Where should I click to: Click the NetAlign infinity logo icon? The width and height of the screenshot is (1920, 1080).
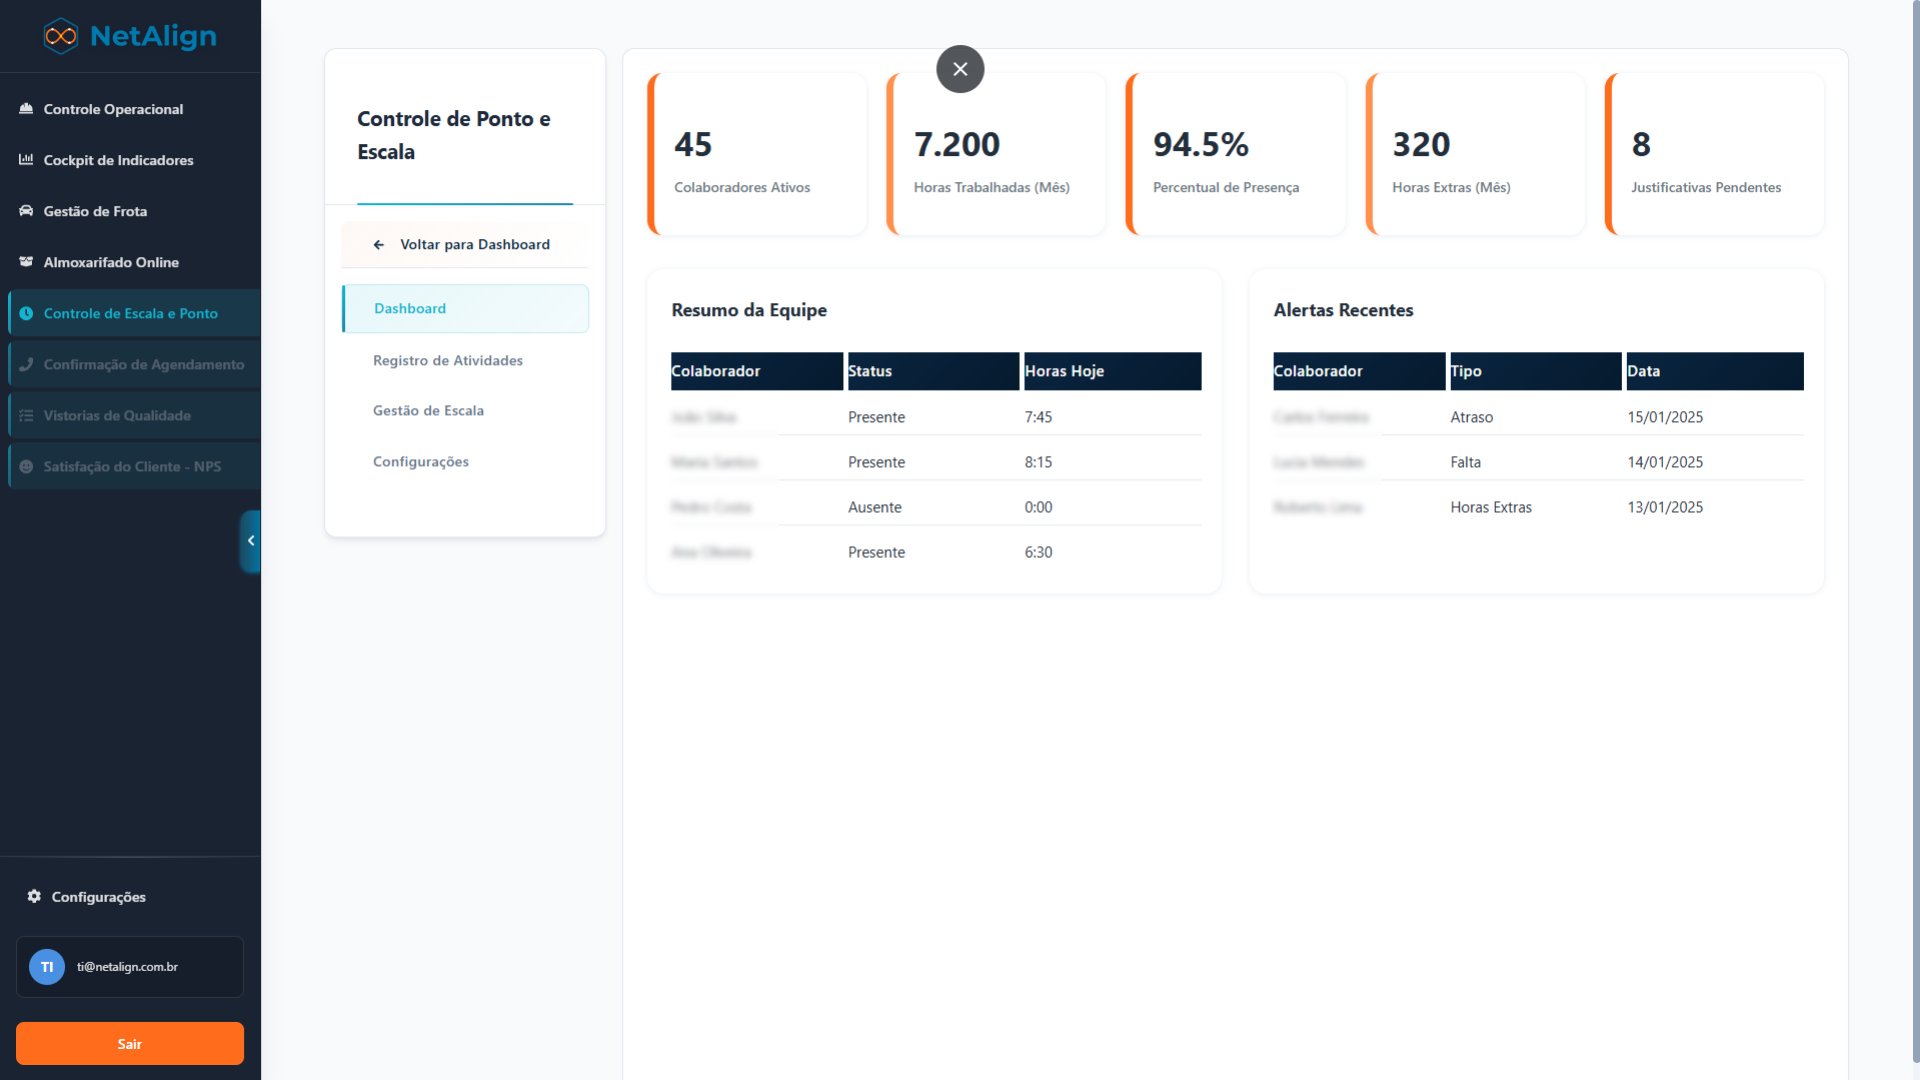(x=60, y=36)
